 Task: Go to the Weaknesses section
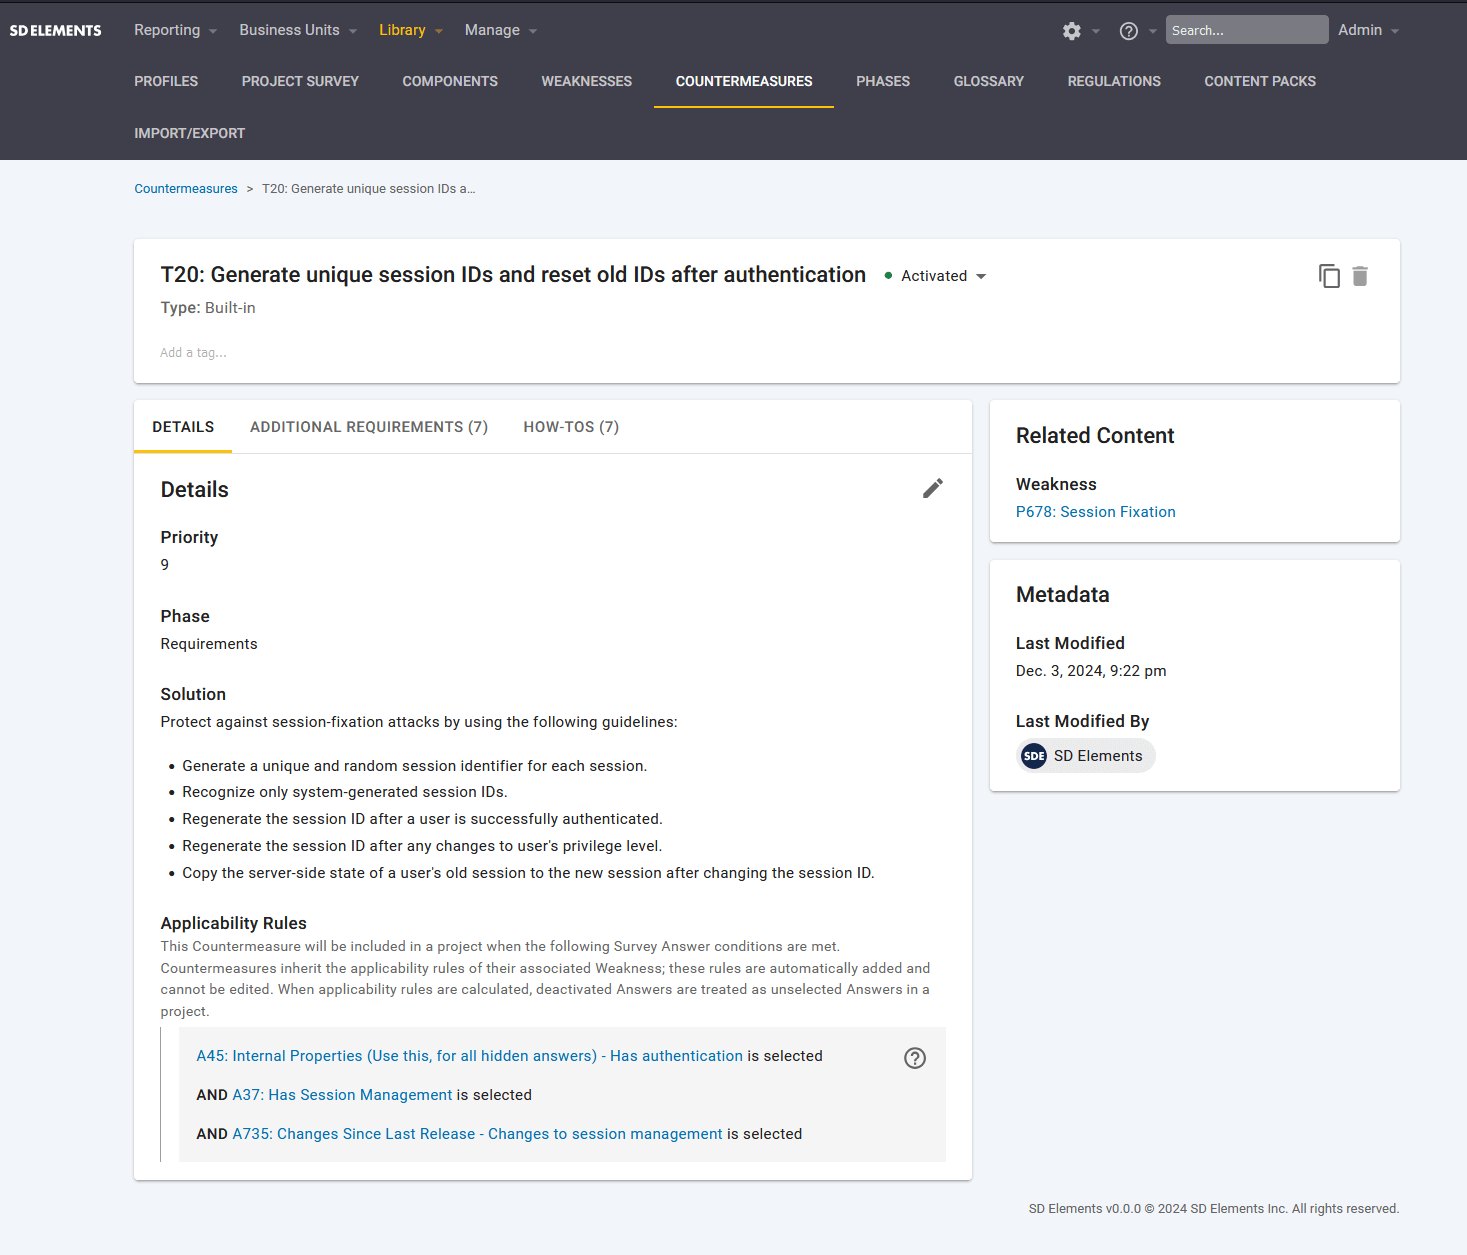(x=587, y=81)
